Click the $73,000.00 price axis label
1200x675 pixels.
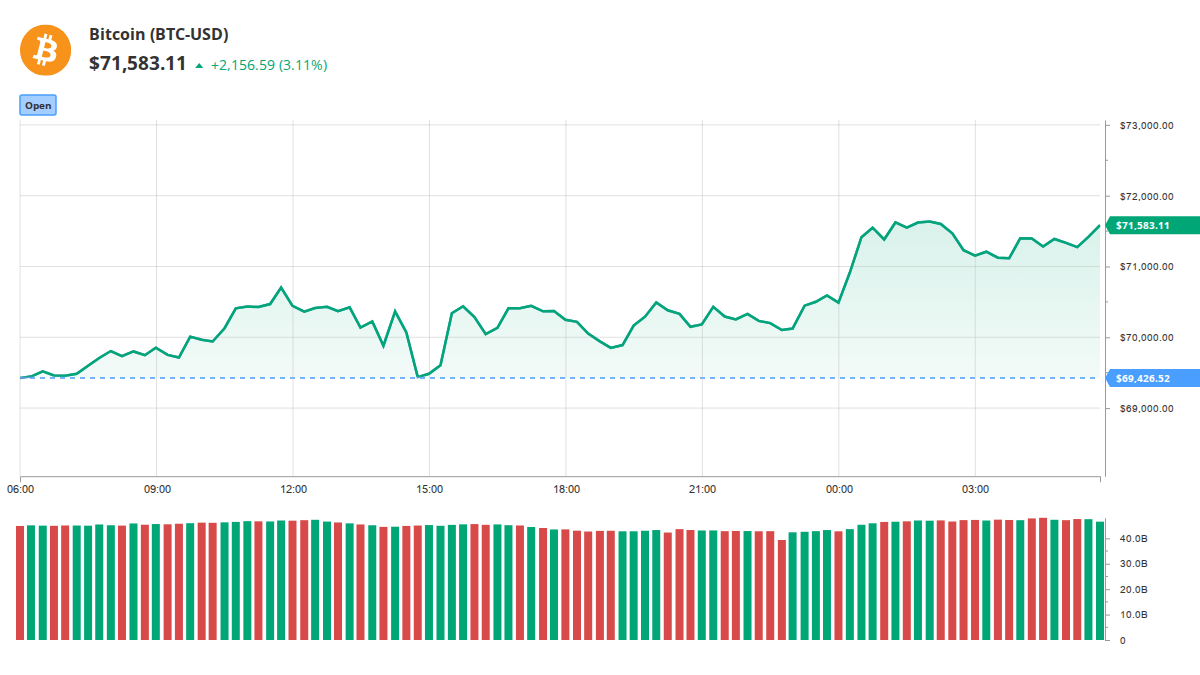coord(1145,126)
